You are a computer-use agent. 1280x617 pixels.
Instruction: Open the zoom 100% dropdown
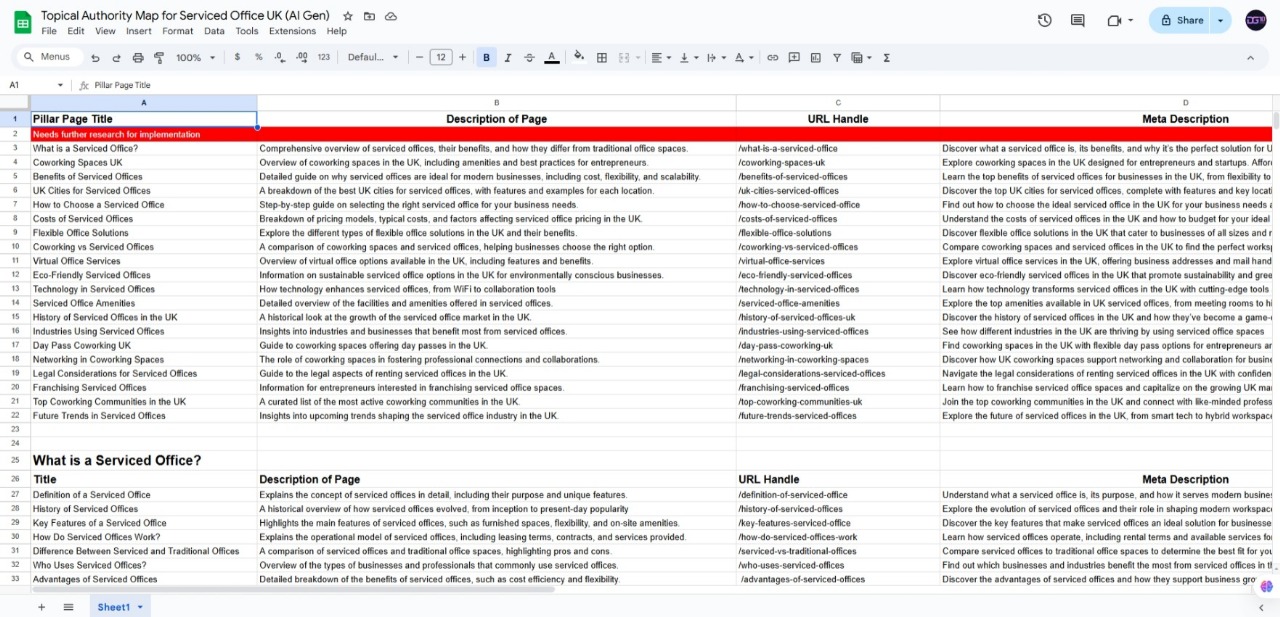(196, 57)
